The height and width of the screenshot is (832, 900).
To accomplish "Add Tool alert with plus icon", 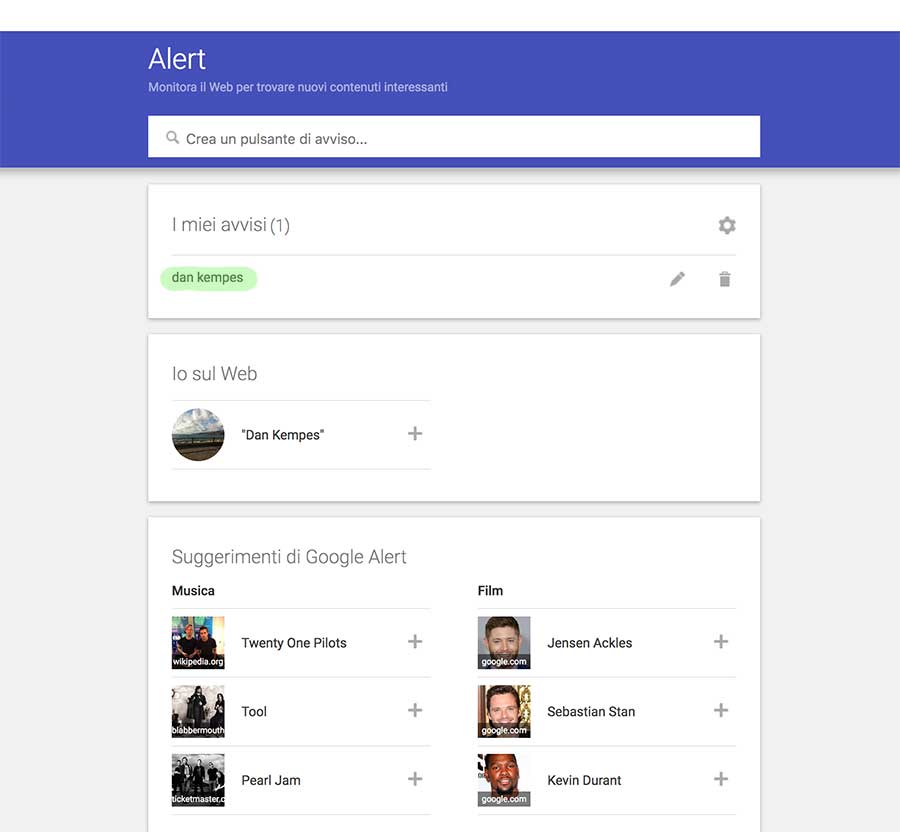I will click(415, 710).
